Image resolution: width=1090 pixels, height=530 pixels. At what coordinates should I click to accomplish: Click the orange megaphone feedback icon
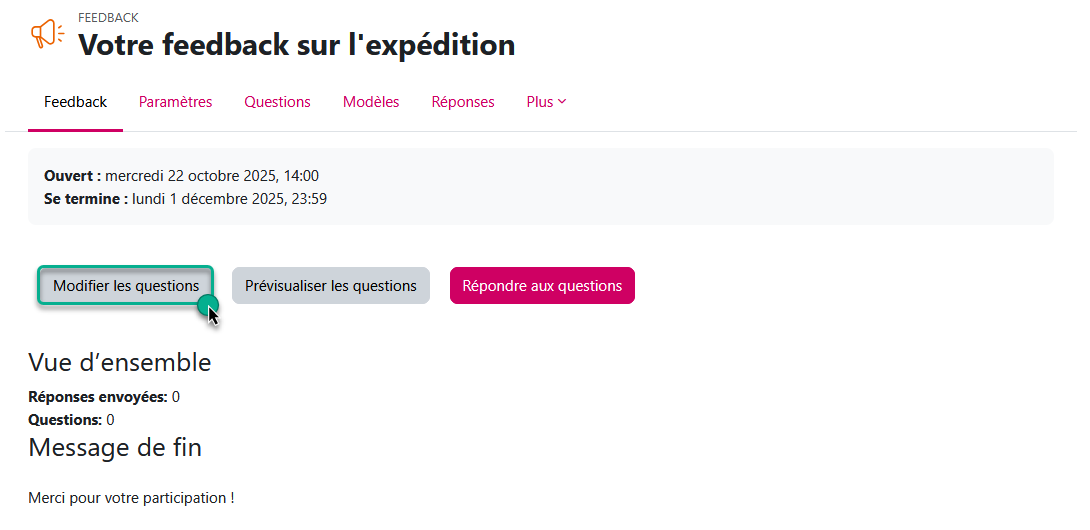pos(47,35)
